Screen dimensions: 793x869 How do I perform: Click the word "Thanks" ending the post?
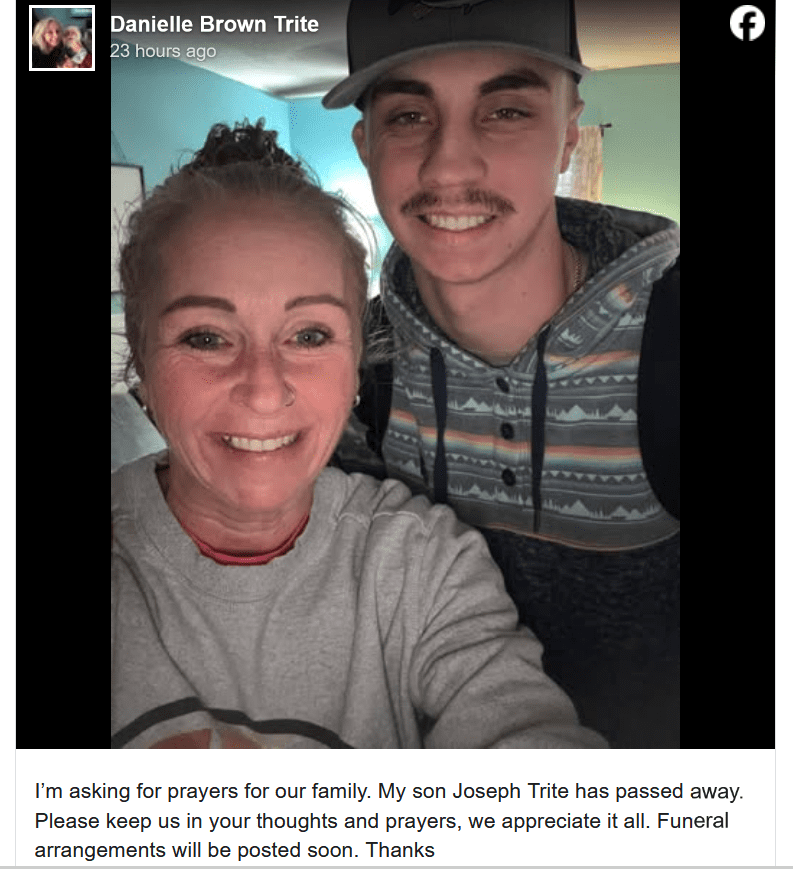pos(400,850)
